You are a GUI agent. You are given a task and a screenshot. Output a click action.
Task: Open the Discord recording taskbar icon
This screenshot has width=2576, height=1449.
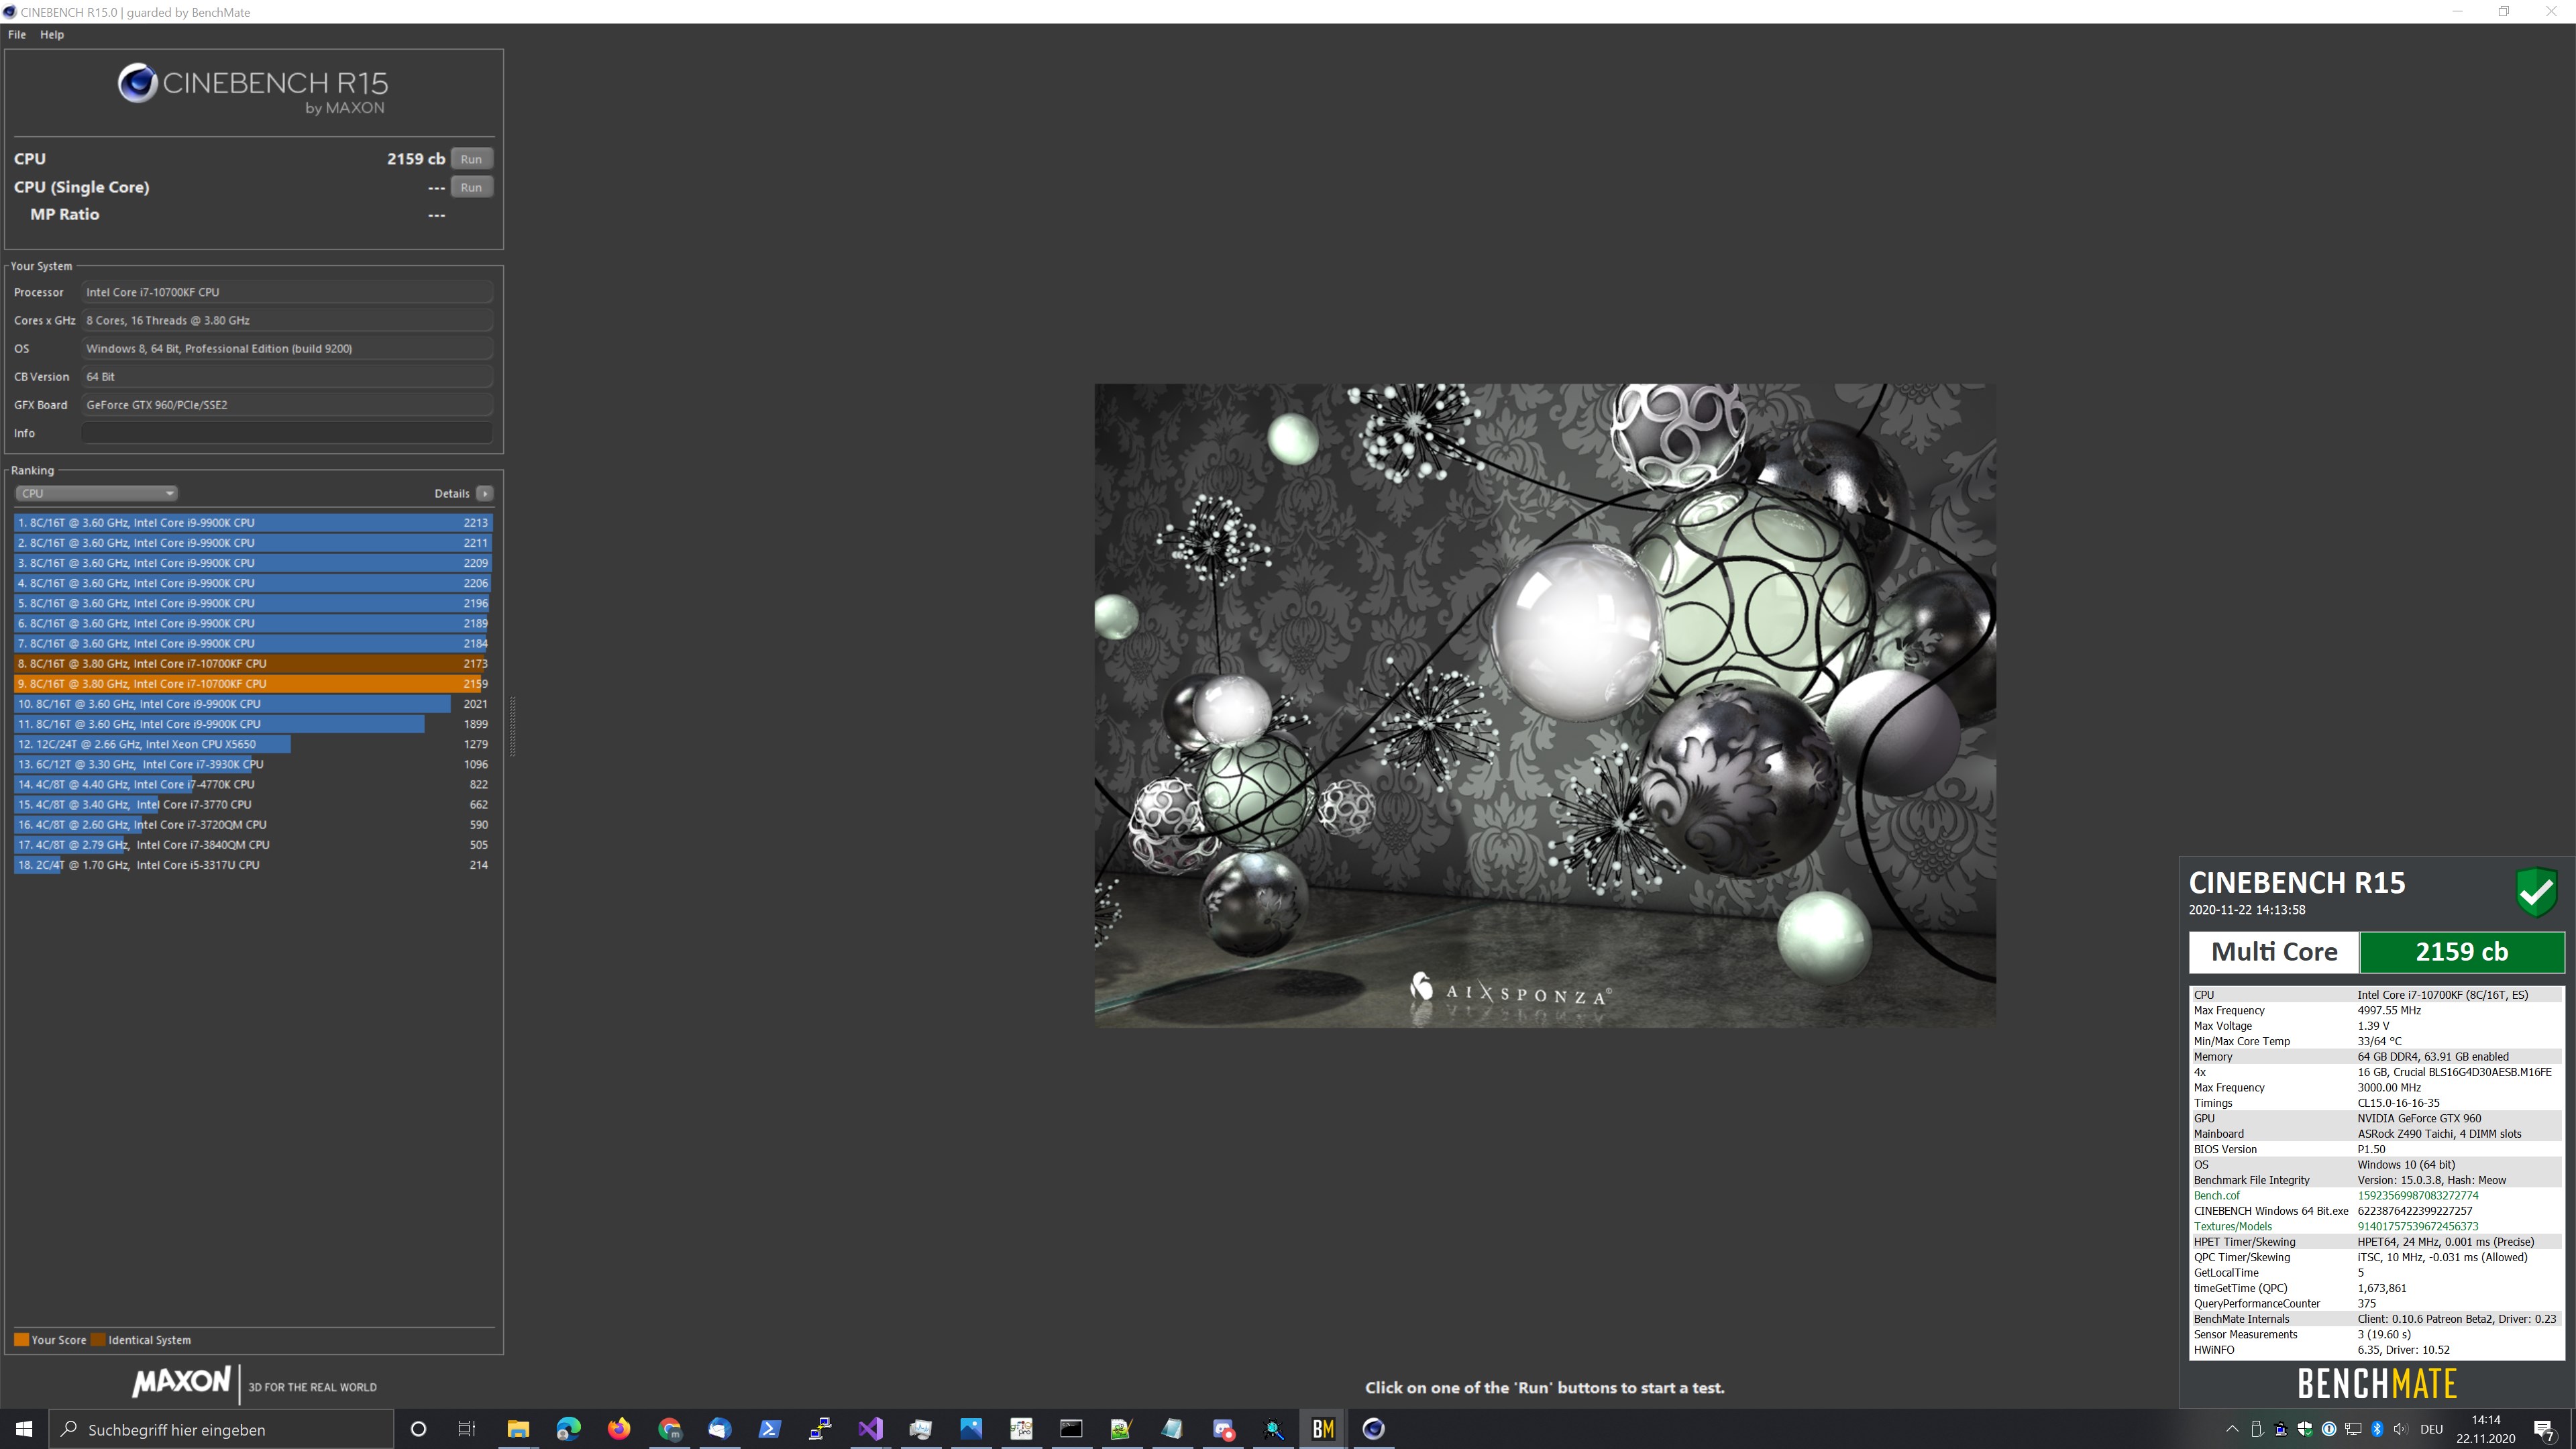[x=1222, y=1429]
